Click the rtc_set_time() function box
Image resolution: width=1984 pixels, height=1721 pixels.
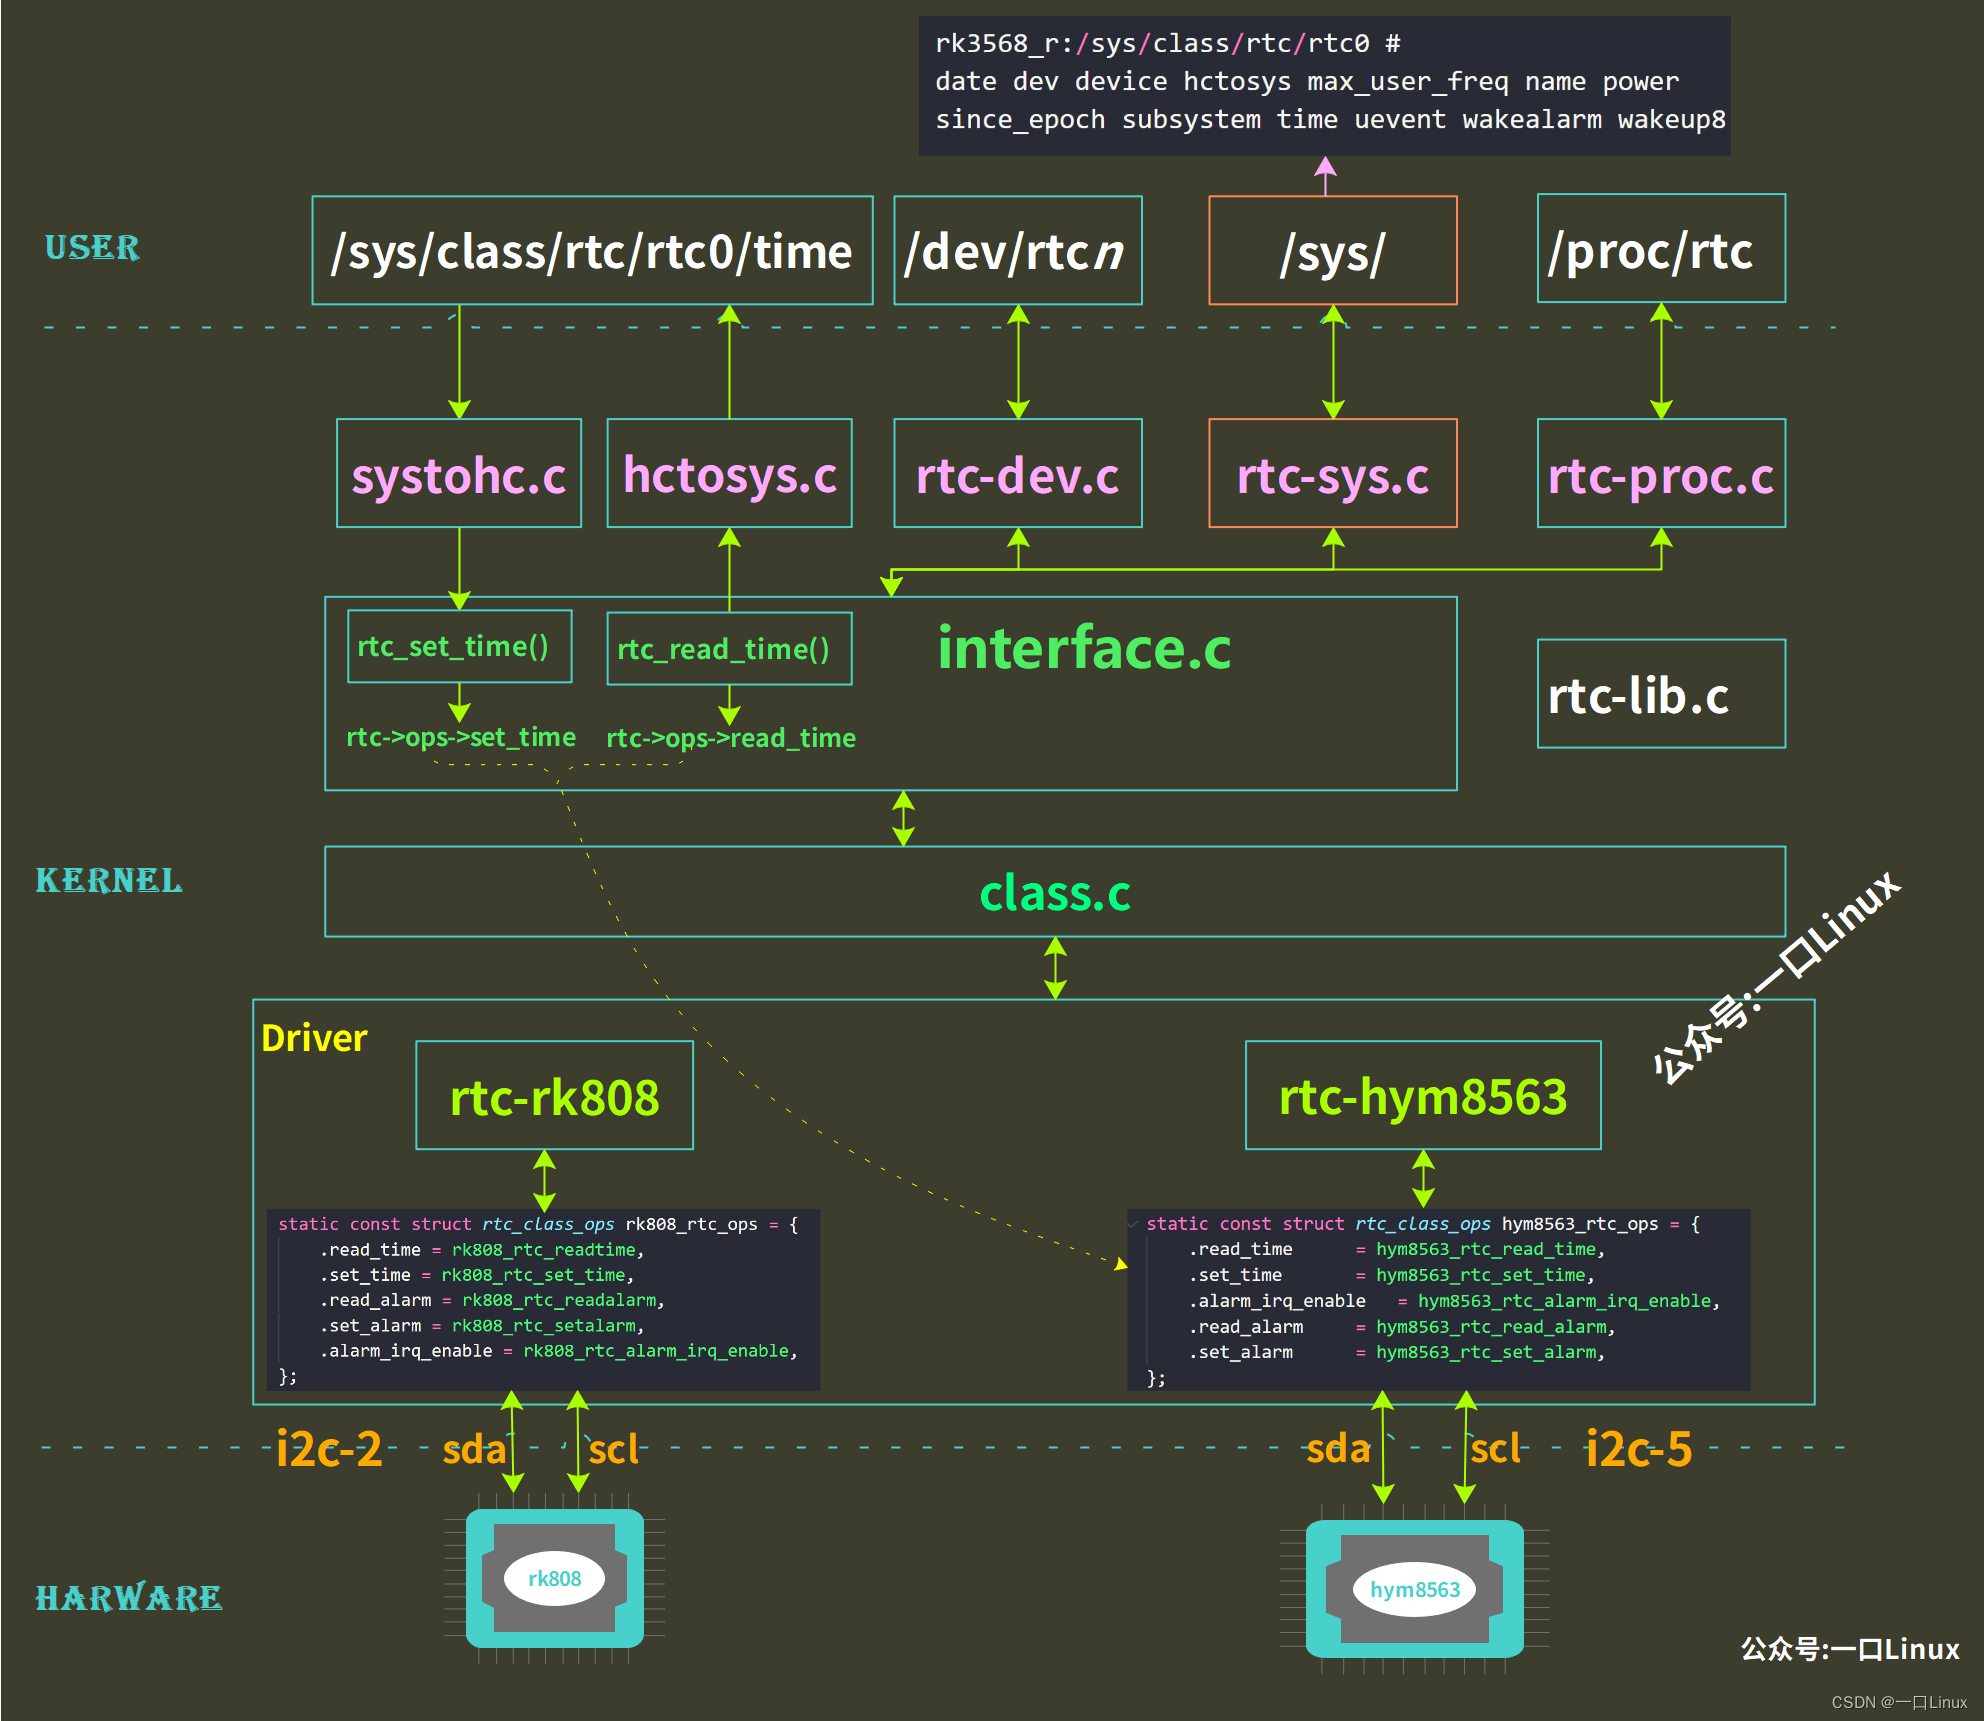[459, 646]
